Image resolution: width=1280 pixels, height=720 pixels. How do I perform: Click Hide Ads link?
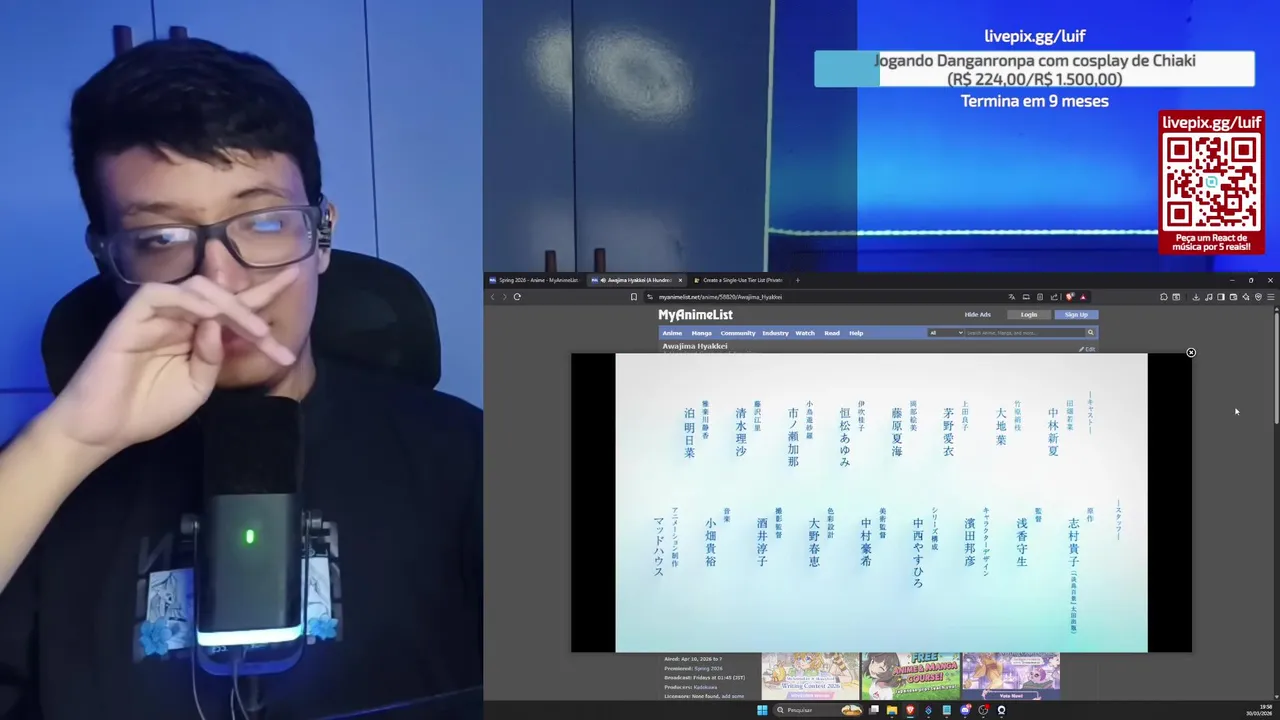tap(977, 315)
